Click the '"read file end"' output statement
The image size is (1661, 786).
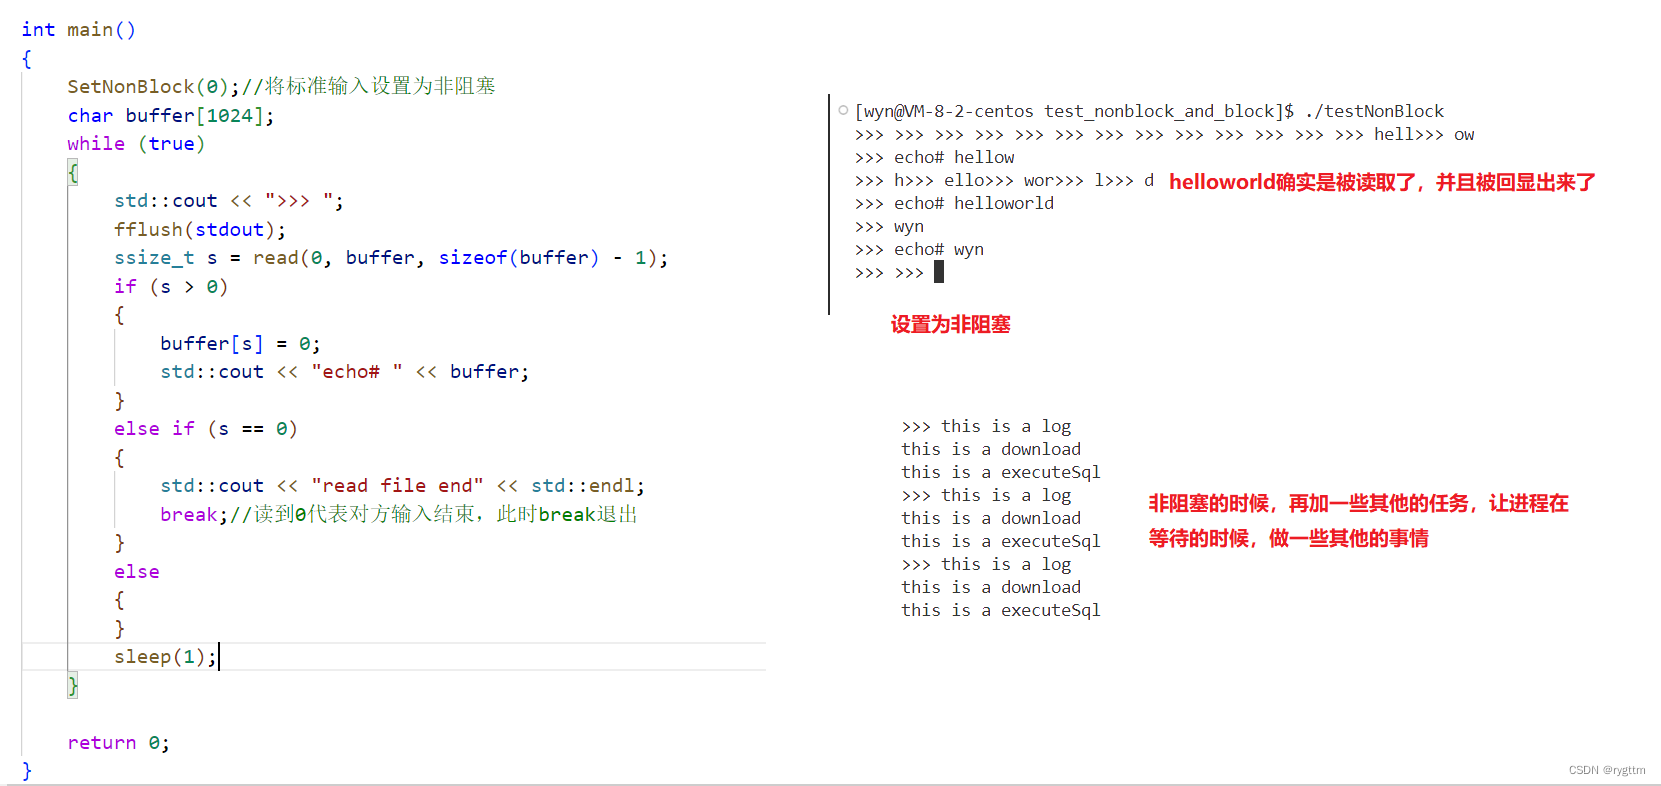[x=402, y=486]
